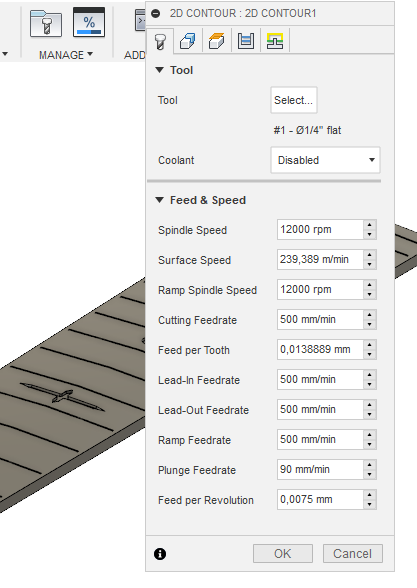Click the Select... tool button
This screenshot has width=417, height=588.
(x=294, y=100)
